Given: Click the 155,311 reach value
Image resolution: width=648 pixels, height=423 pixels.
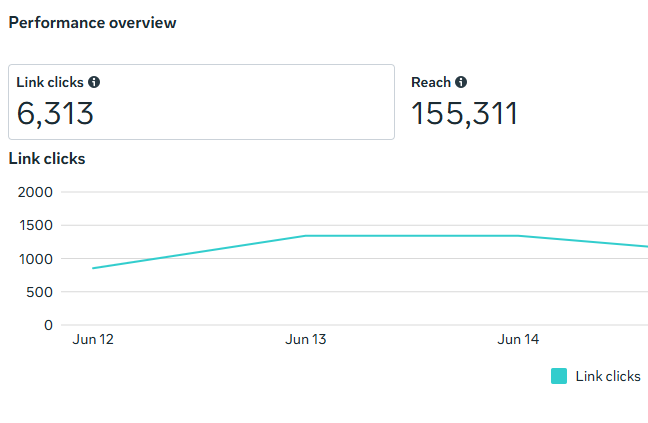Looking at the screenshot, I should pos(464,114).
